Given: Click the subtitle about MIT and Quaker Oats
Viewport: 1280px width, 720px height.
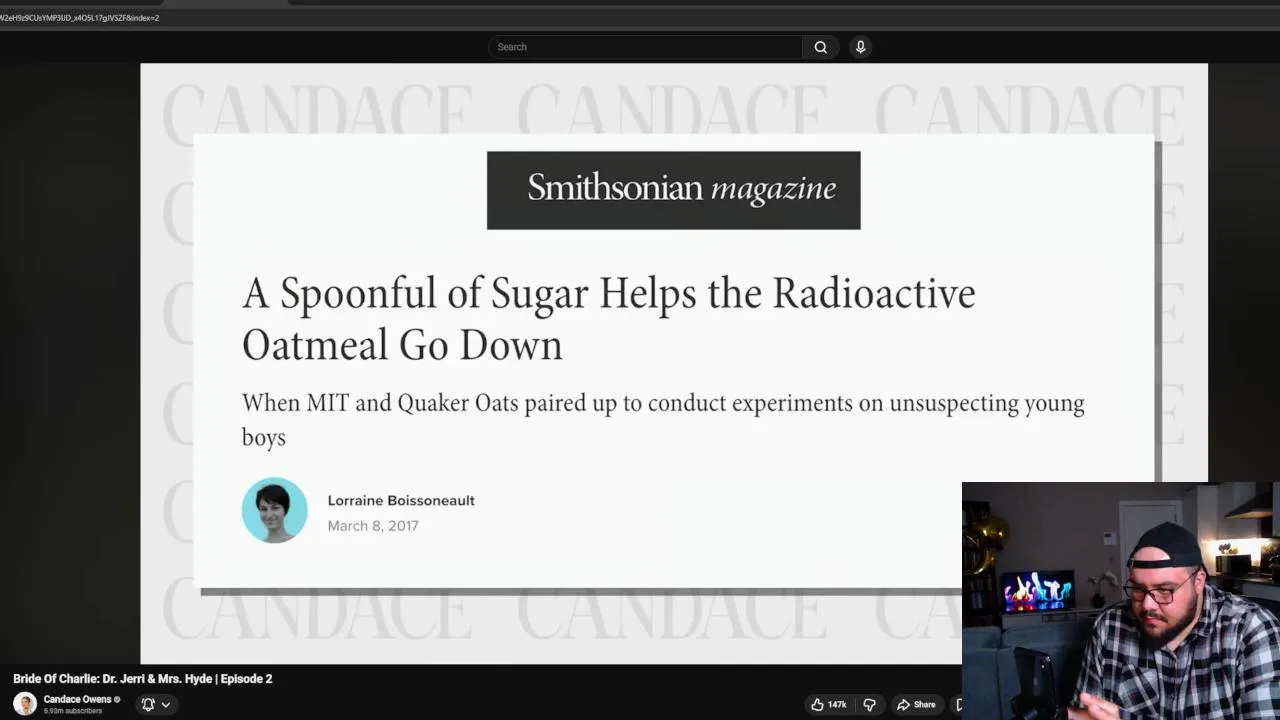Looking at the screenshot, I should 663,419.
